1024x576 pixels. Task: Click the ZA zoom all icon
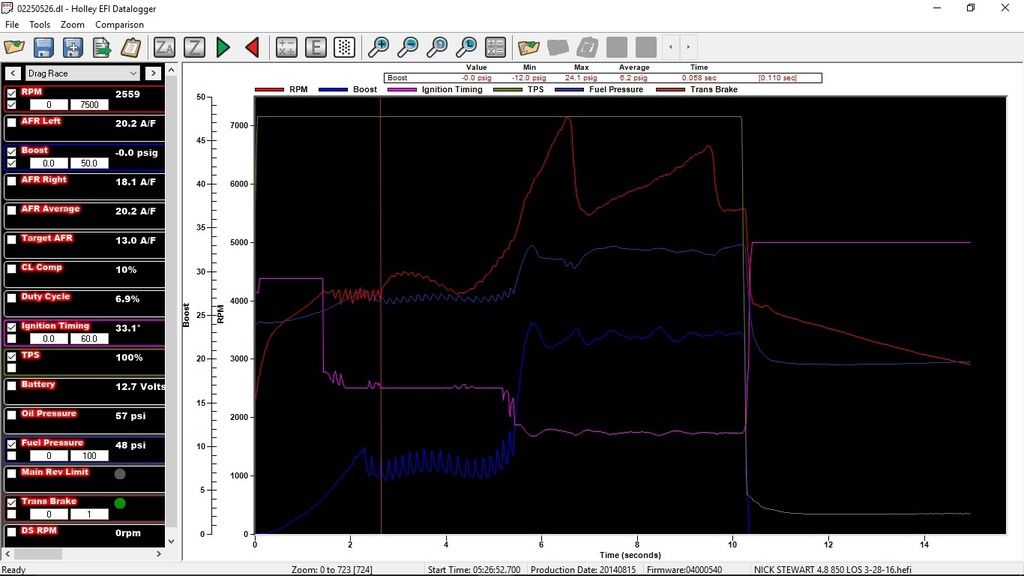tap(164, 47)
